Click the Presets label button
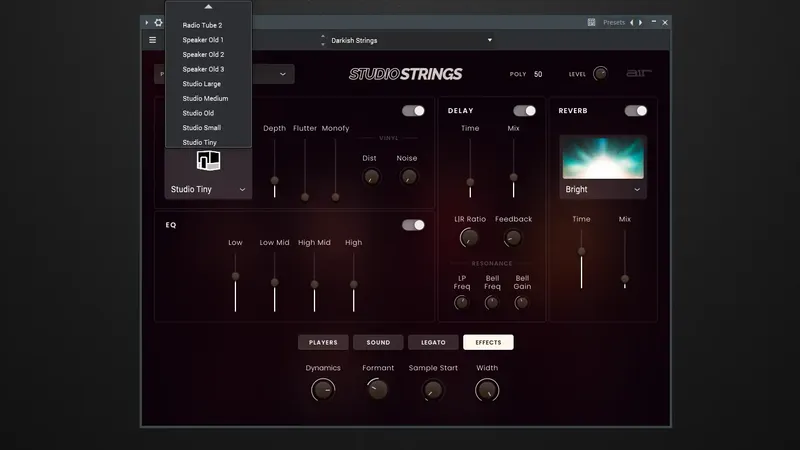Viewport: 800px width, 450px height. pos(614,22)
